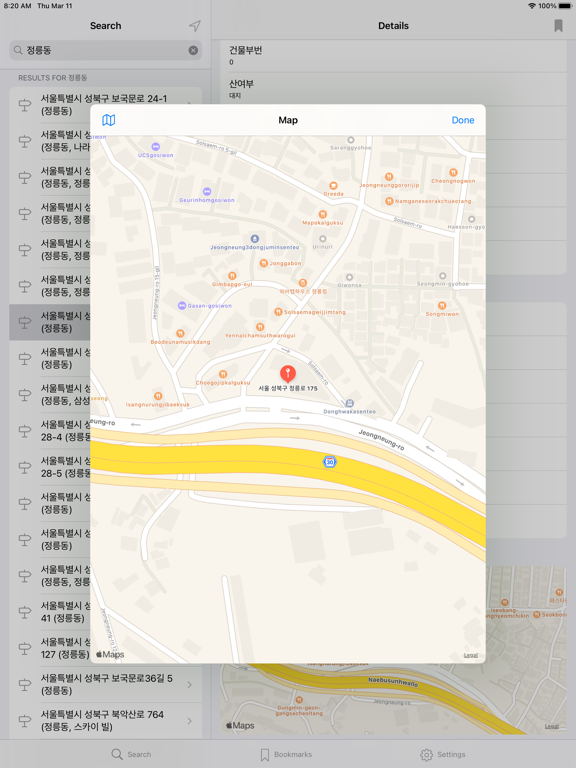Tap the Jonggaban restaurant marker

tap(264, 263)
